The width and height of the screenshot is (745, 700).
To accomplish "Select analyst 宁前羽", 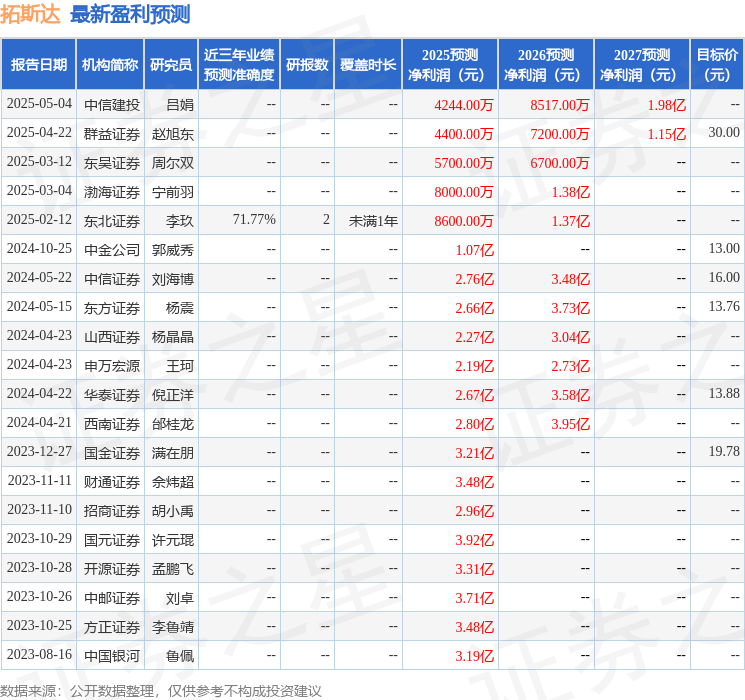I will tap(172, 192).
